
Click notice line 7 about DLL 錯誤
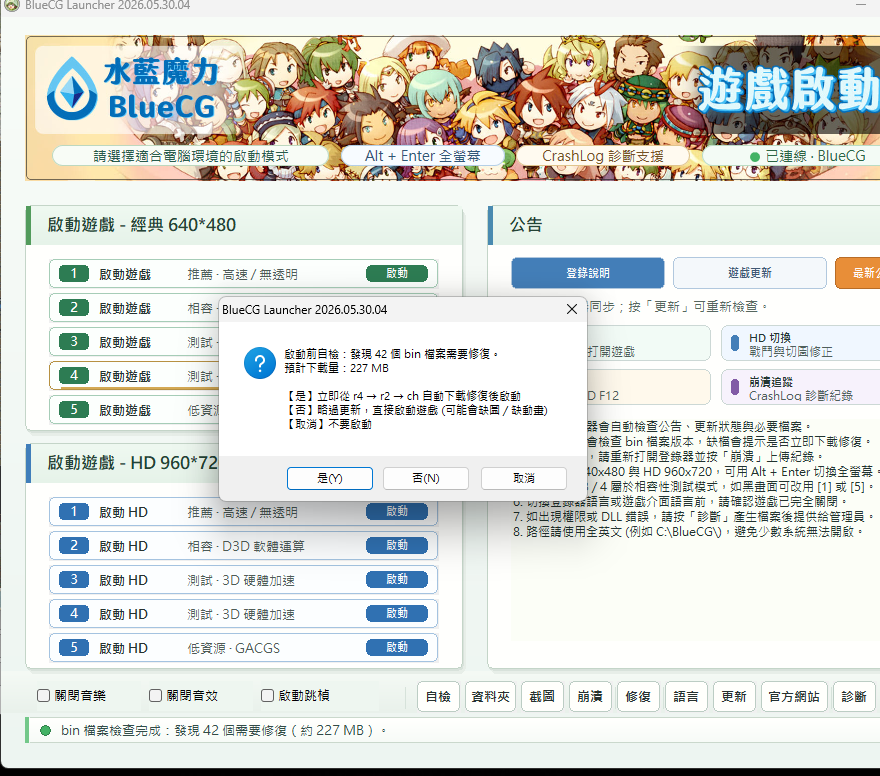pyautogui.click(x=694, y=516)
